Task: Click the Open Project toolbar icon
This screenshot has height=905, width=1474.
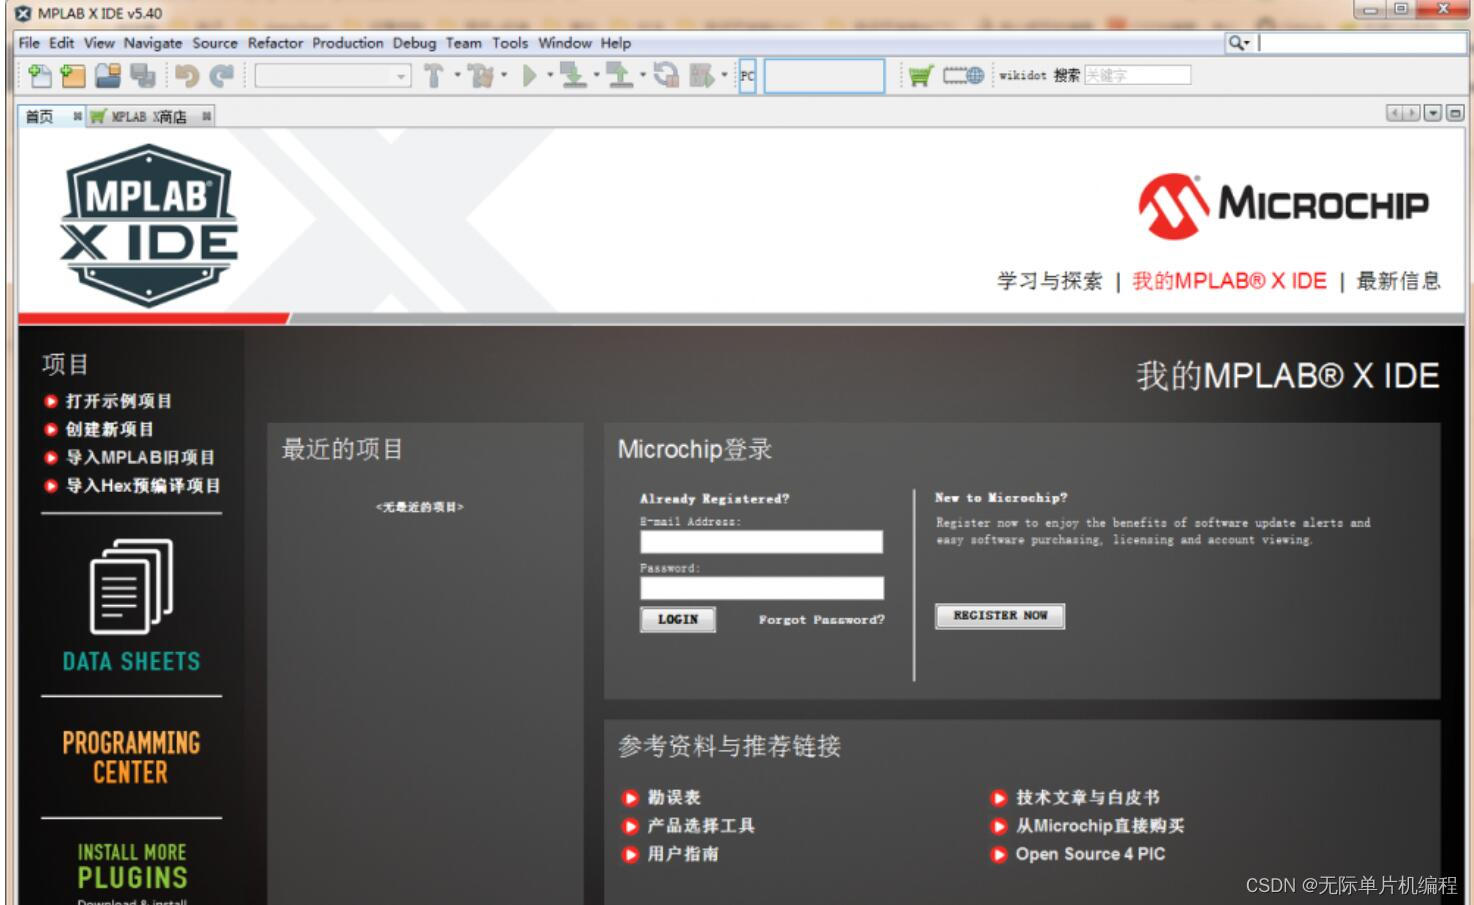Action: click(x=108, y=75)
